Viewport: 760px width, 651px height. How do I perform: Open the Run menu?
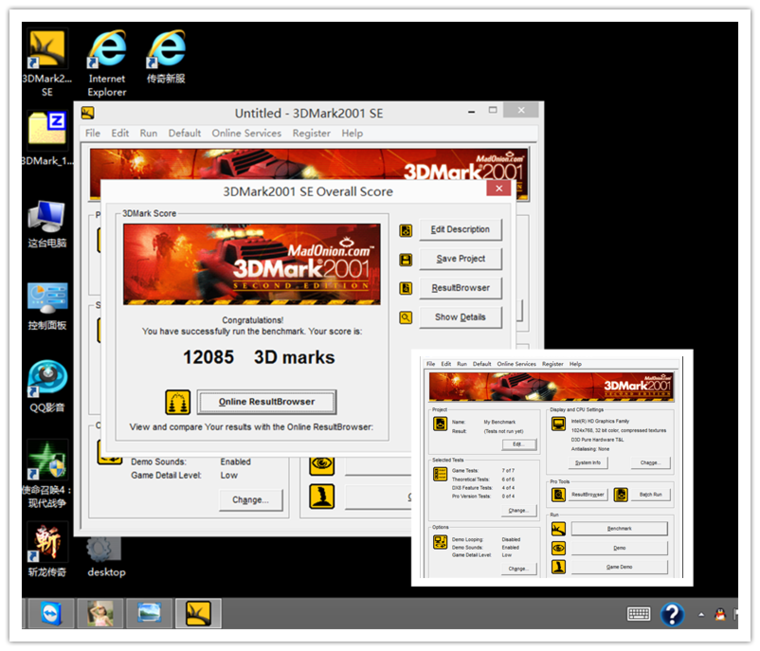[148, 133]
